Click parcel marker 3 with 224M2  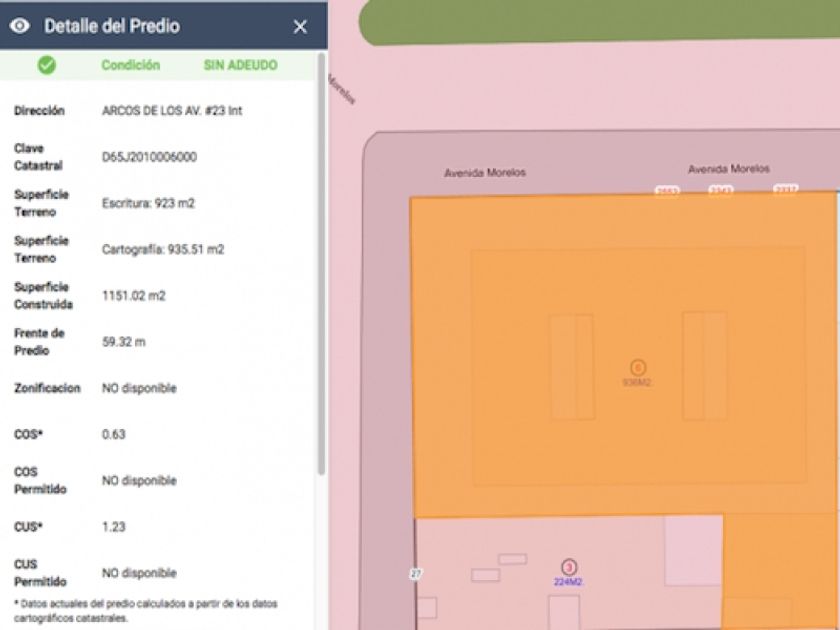tap(569, 567)
